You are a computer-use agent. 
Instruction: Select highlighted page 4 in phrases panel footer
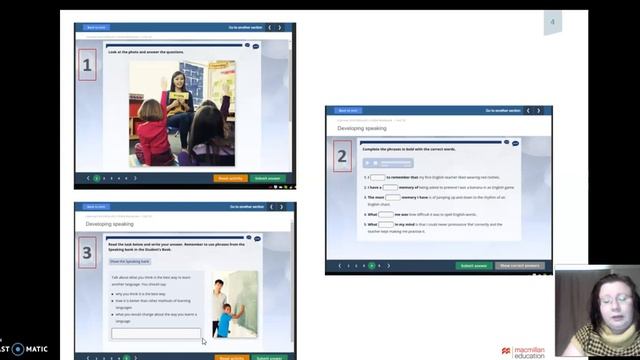point(371,266)
